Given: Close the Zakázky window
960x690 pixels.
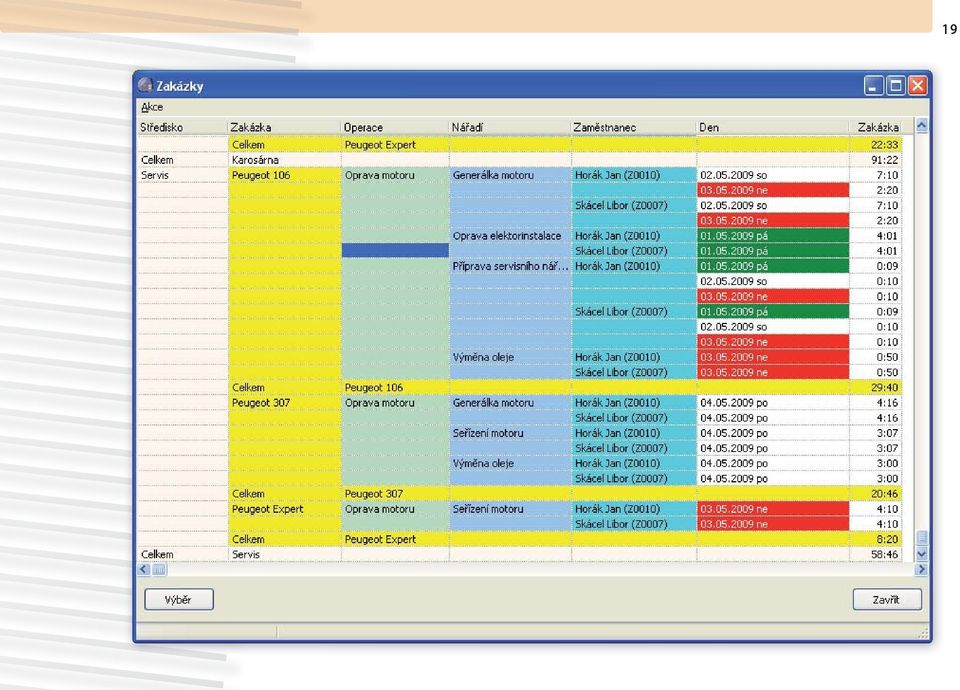Looking at the screenshot, I should tap(917, 86).
